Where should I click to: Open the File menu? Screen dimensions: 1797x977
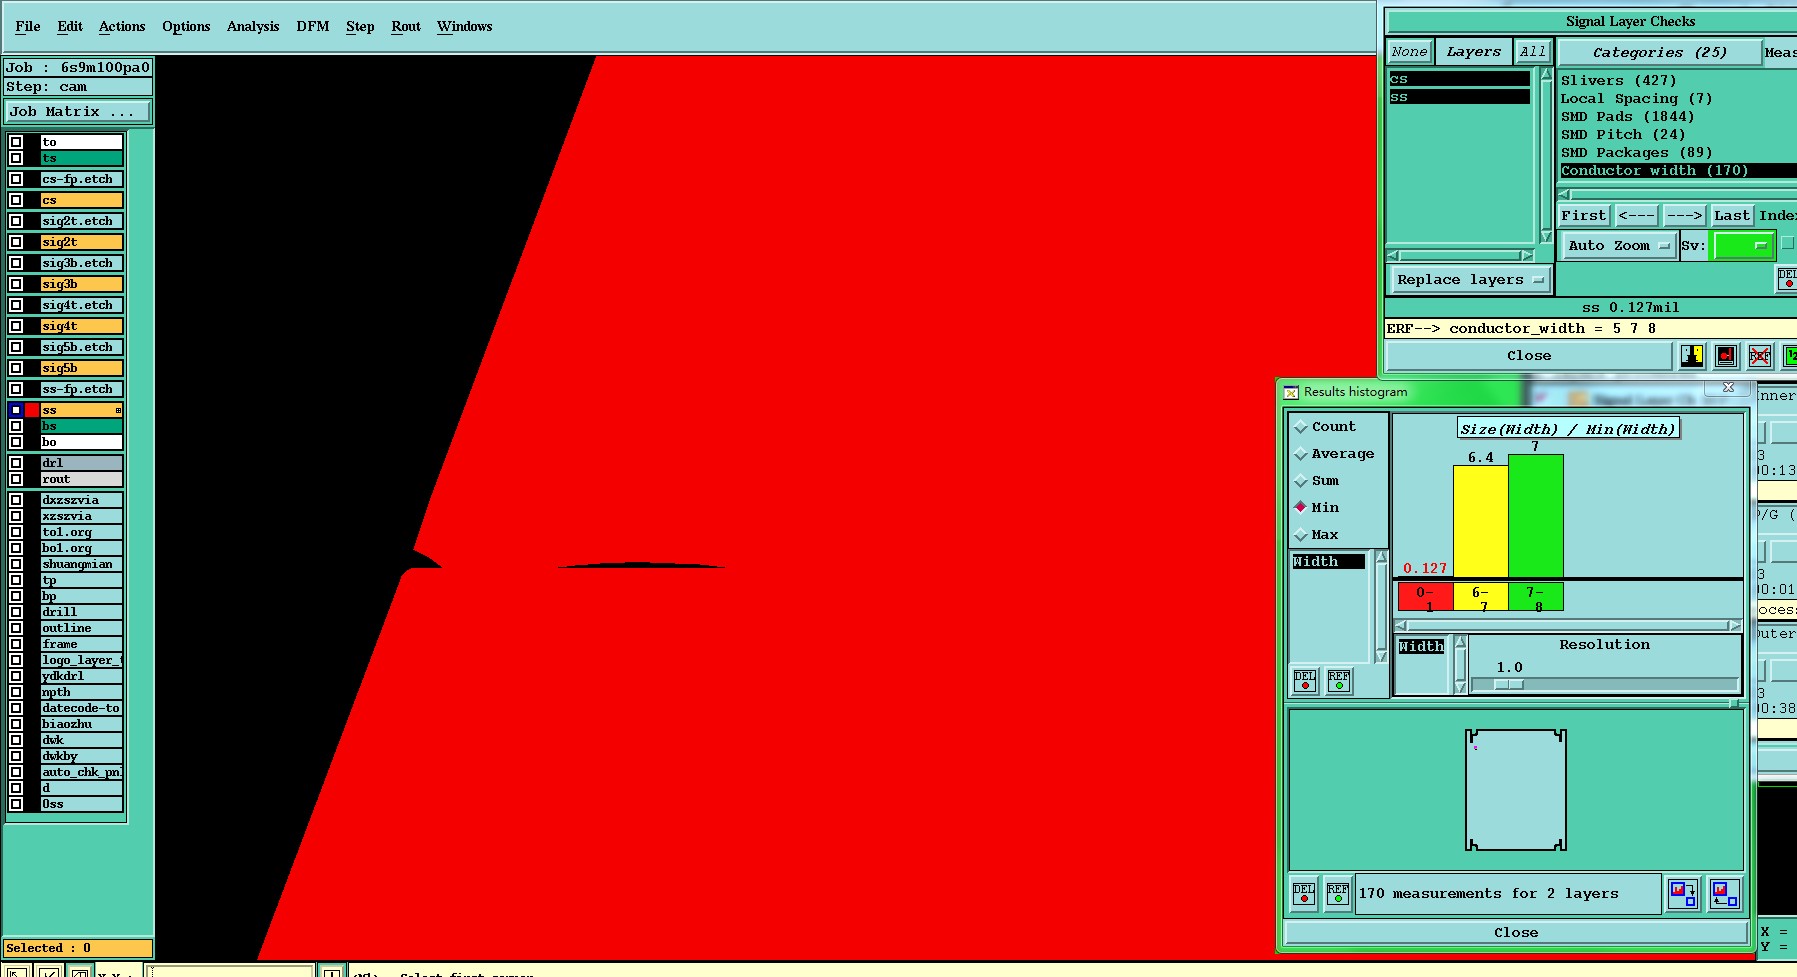click(28, 27)
